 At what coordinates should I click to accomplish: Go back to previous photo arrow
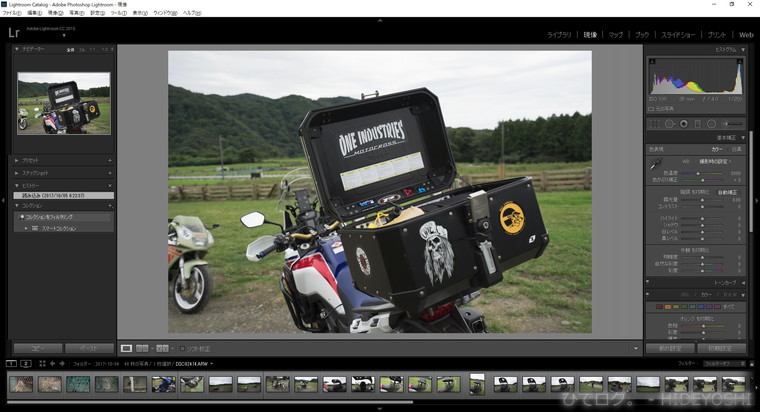(x=52, y=364)
